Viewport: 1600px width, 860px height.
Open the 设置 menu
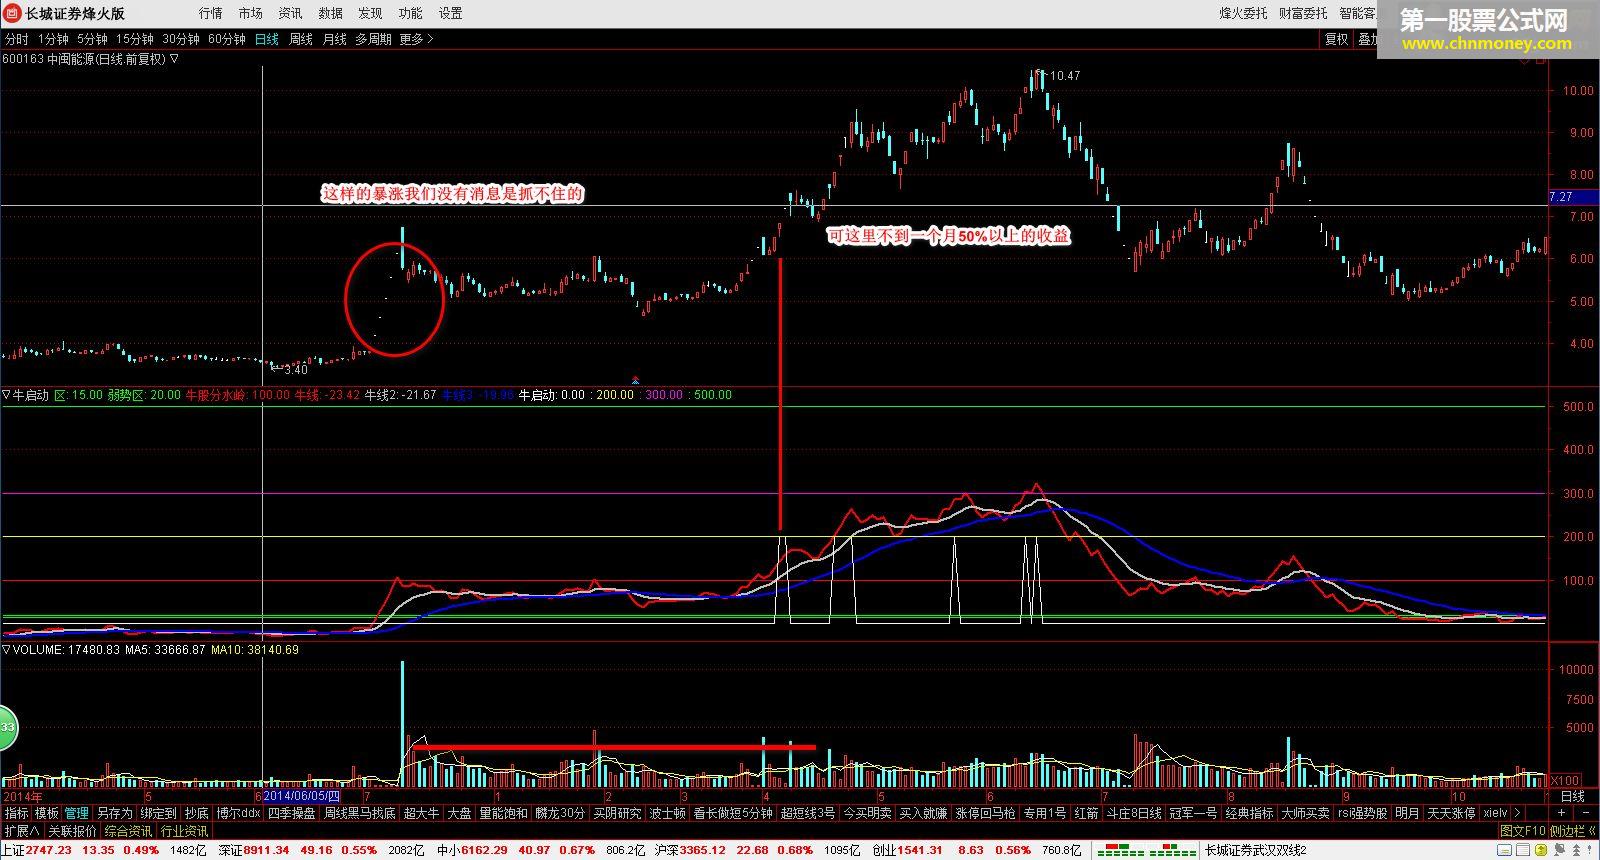[x=450, y=13]
